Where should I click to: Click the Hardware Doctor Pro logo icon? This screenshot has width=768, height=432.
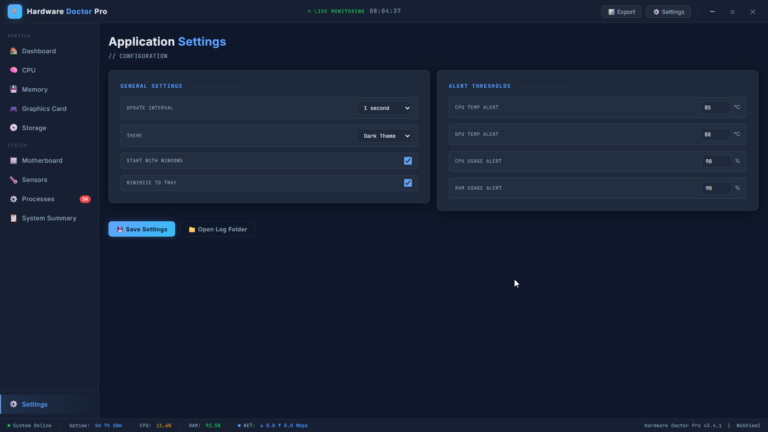(x=15, y=11)
